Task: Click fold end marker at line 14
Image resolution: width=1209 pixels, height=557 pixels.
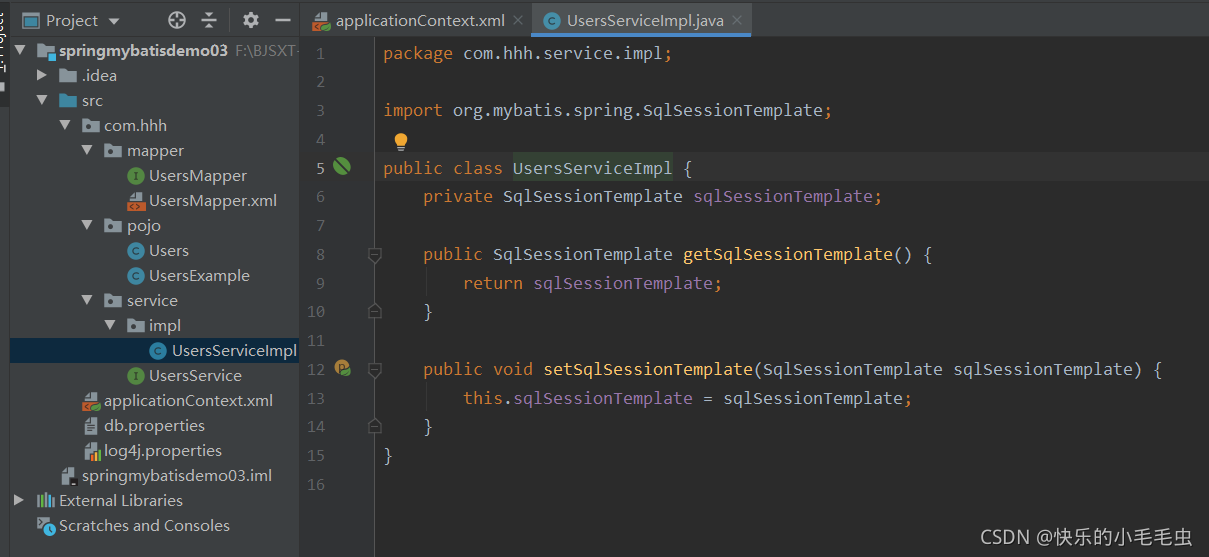Action: pyautogui.click(x=375, y=427)
